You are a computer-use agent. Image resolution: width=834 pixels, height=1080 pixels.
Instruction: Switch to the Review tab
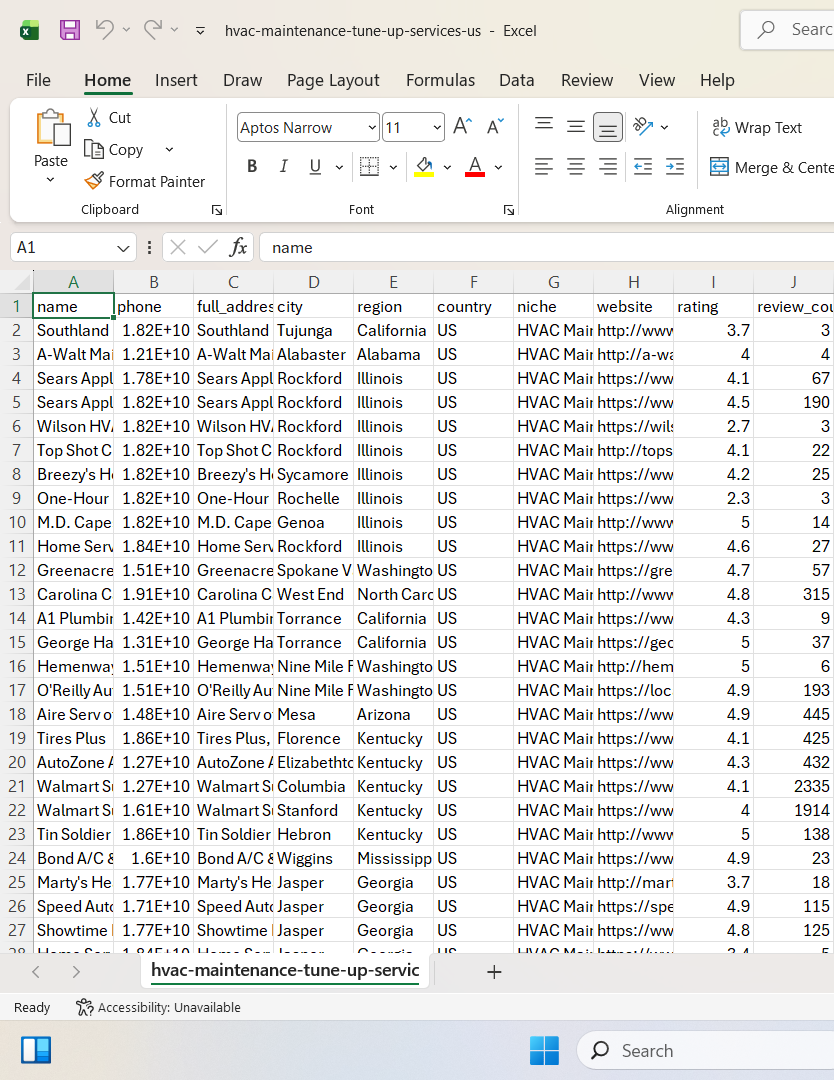[x=587, y=80]
